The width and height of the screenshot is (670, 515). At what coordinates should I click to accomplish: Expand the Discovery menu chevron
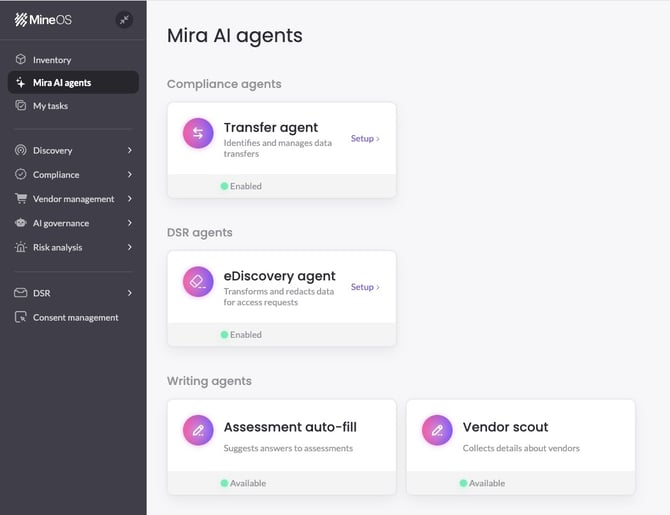pos(130,151)
